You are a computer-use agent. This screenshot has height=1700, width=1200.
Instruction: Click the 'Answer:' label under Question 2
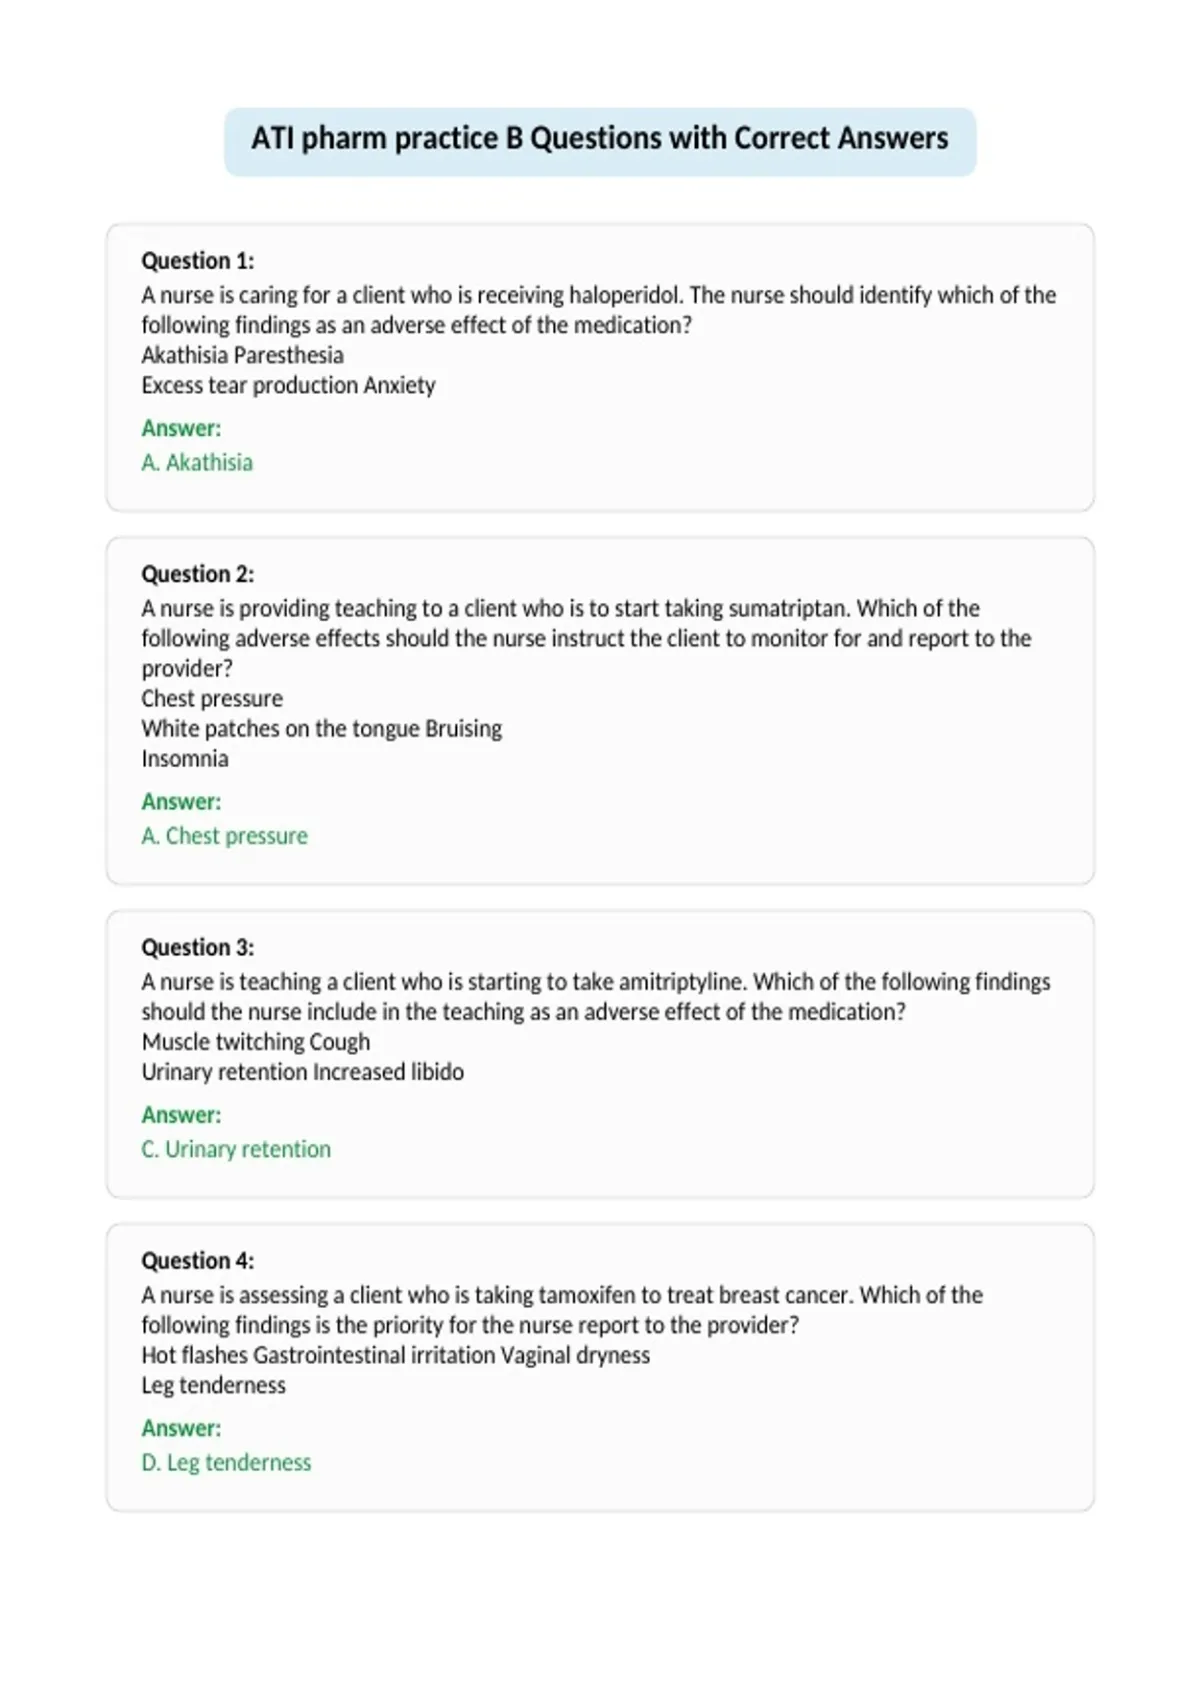(x=181, y=801)
